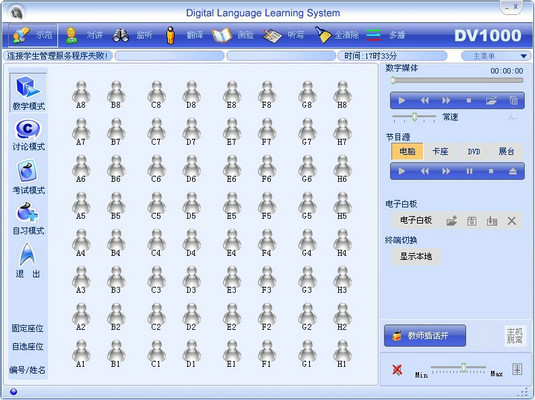The image size is (535, 400).
Task: Stop the program source device
Action: tap(491, 171)
